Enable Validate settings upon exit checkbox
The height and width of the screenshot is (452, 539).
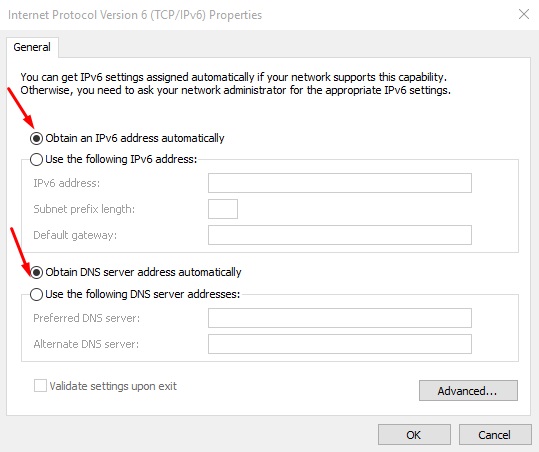pyautogui.click(x=40, y=386)
